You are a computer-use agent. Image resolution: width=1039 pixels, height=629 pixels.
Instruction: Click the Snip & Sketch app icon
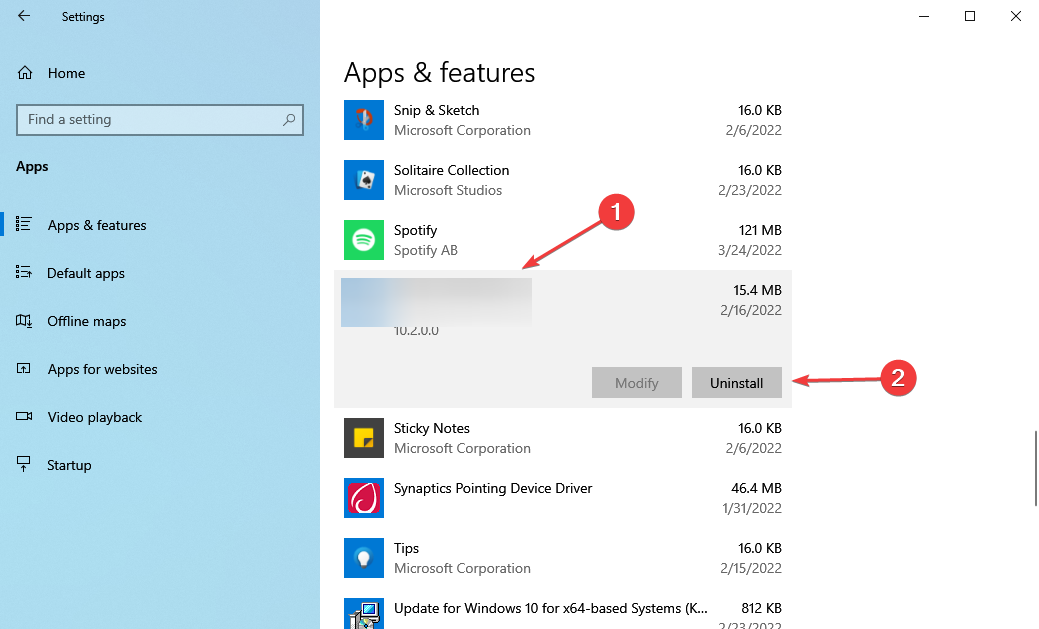[x=363, y=120]
